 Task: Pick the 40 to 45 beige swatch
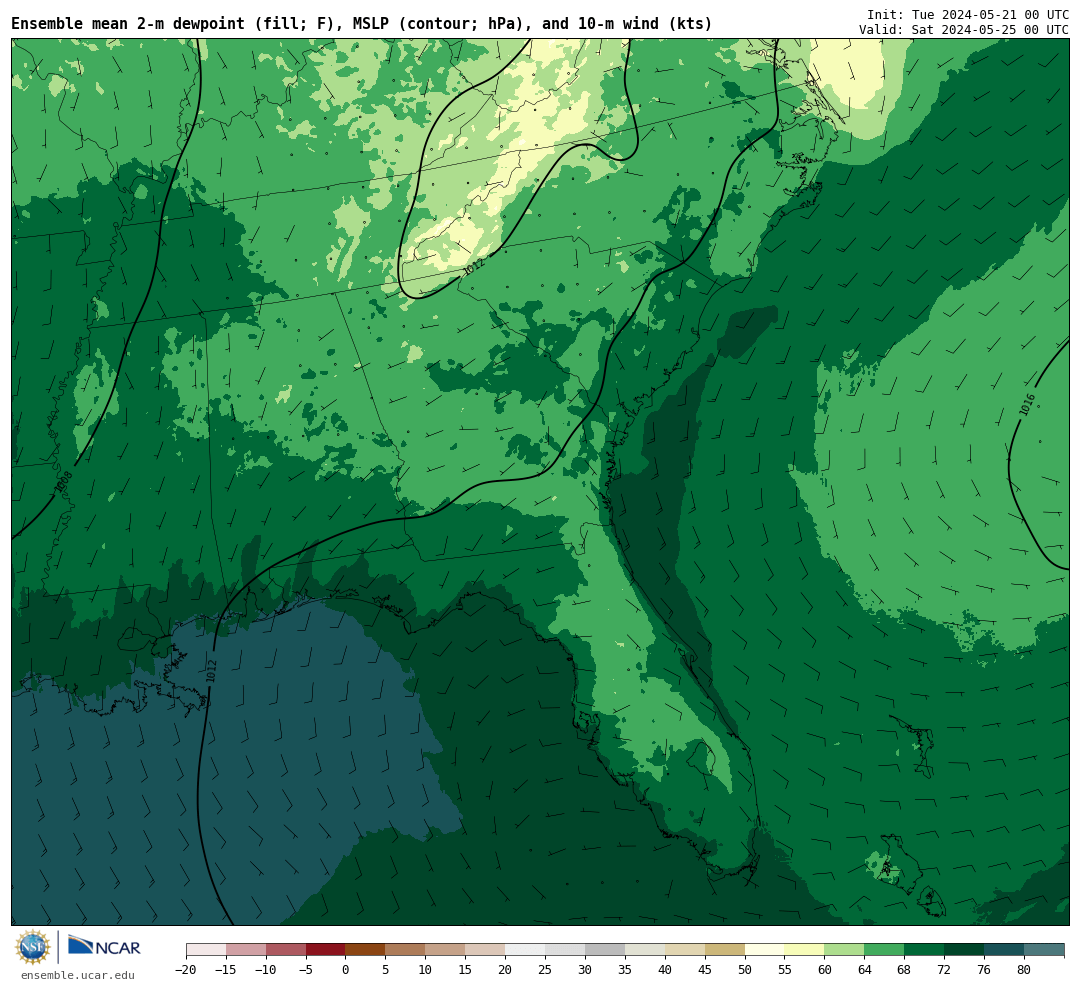(685, 950)
